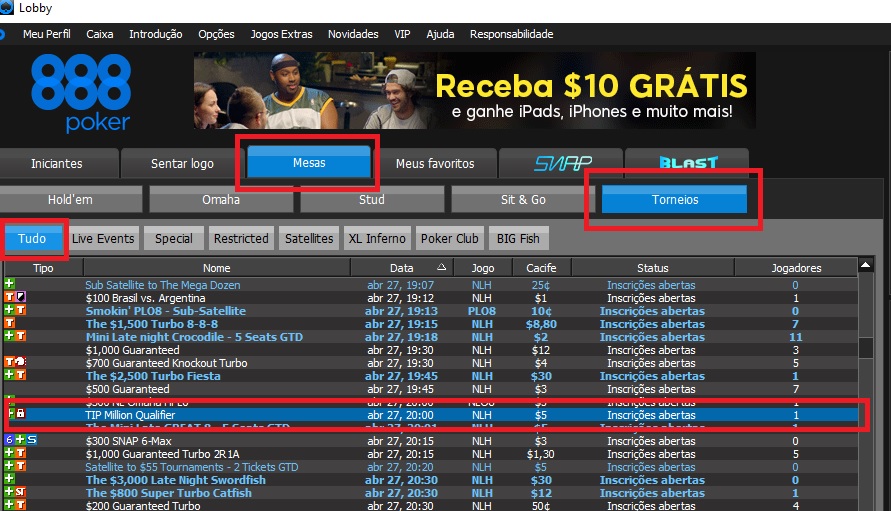Click the green plus icon beside Sub Satellite to The Mega Dozen
This screenshot has width=891, height=511.
pyautogui.click(x=9, y=284)
